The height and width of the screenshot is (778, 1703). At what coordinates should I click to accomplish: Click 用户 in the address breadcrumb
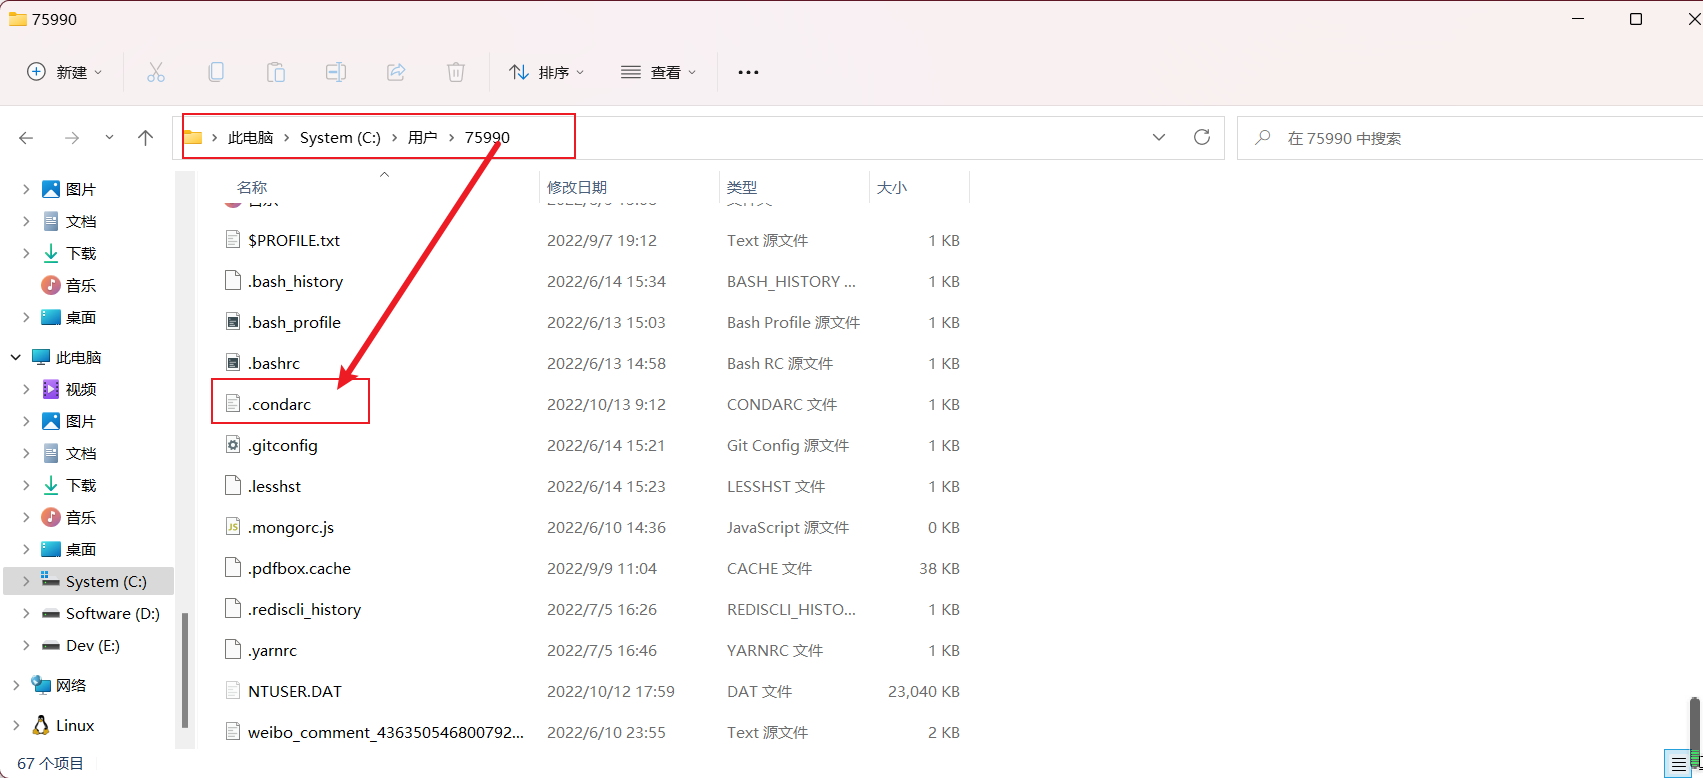point(422,137)
